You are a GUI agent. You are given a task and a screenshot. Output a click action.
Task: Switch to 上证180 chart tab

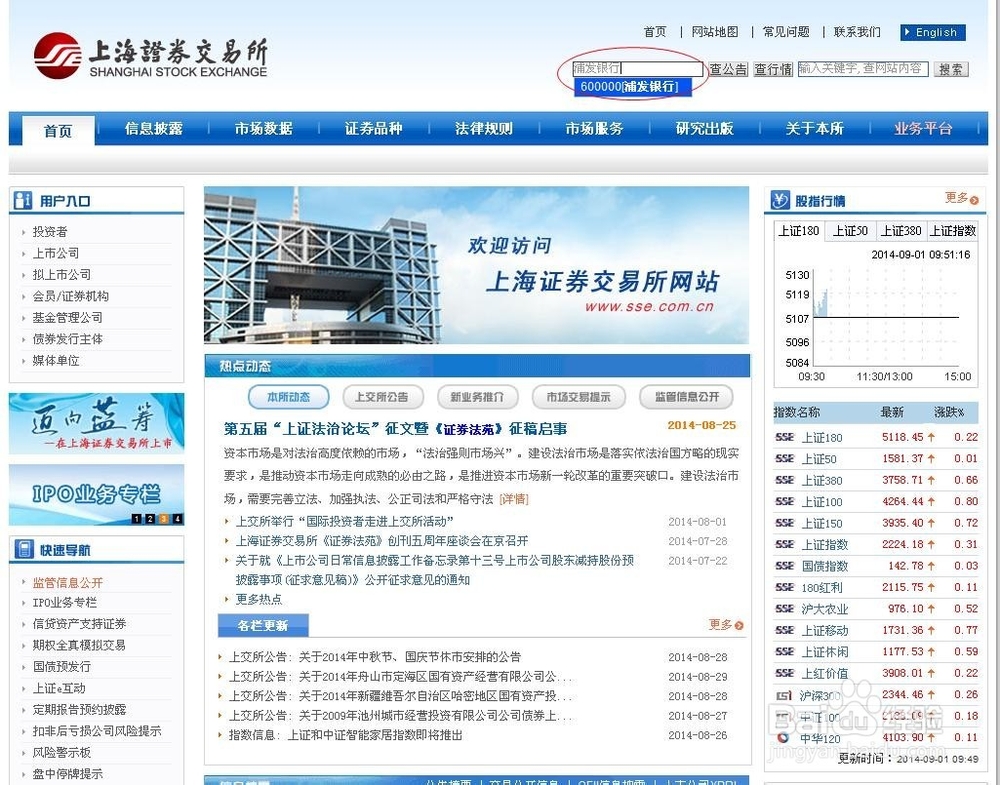(798, 231)
